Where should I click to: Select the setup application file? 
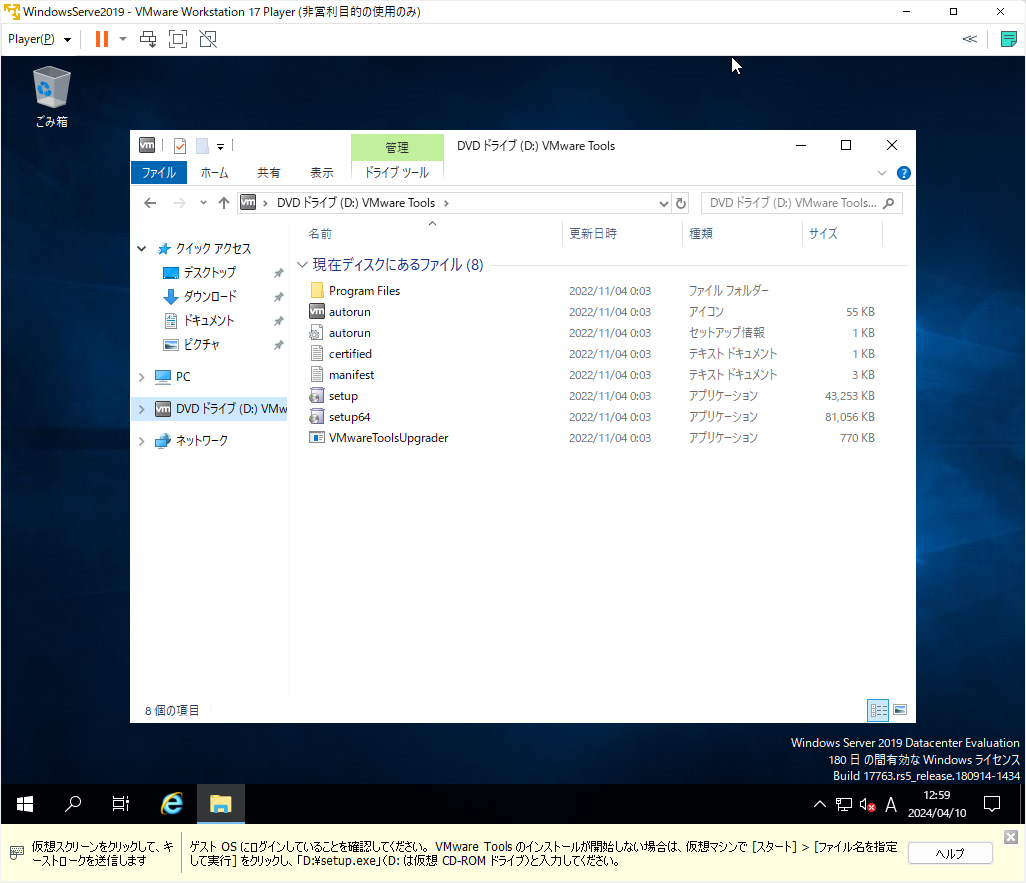click(343, 396)
